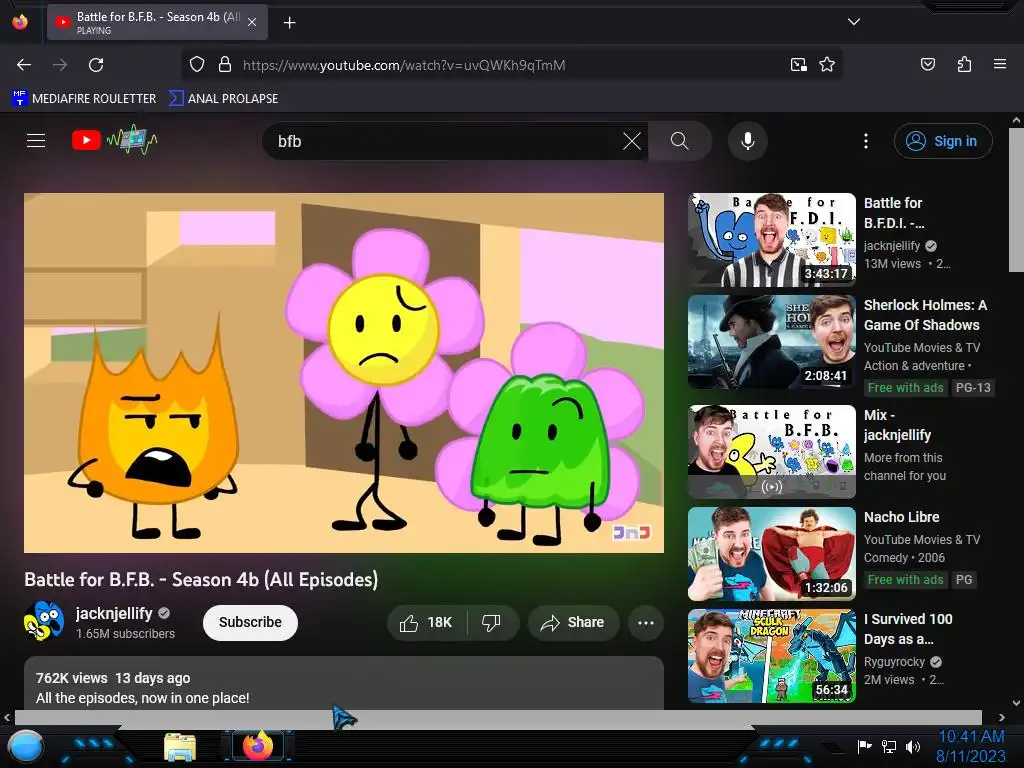
Task: Open Sherlock Holmes: A Game Of Shadows title
Action: 925,315
